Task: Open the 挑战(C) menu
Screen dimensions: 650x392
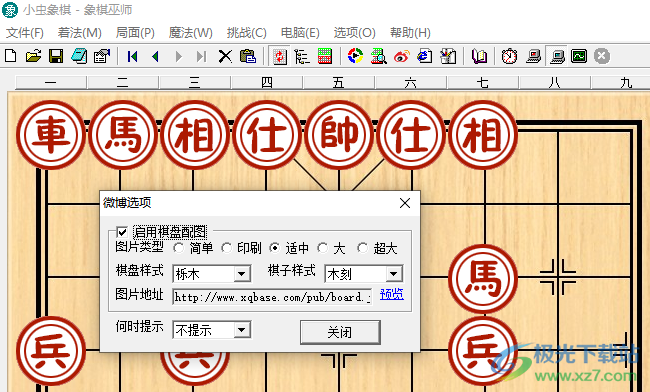Action: (247, 33)
